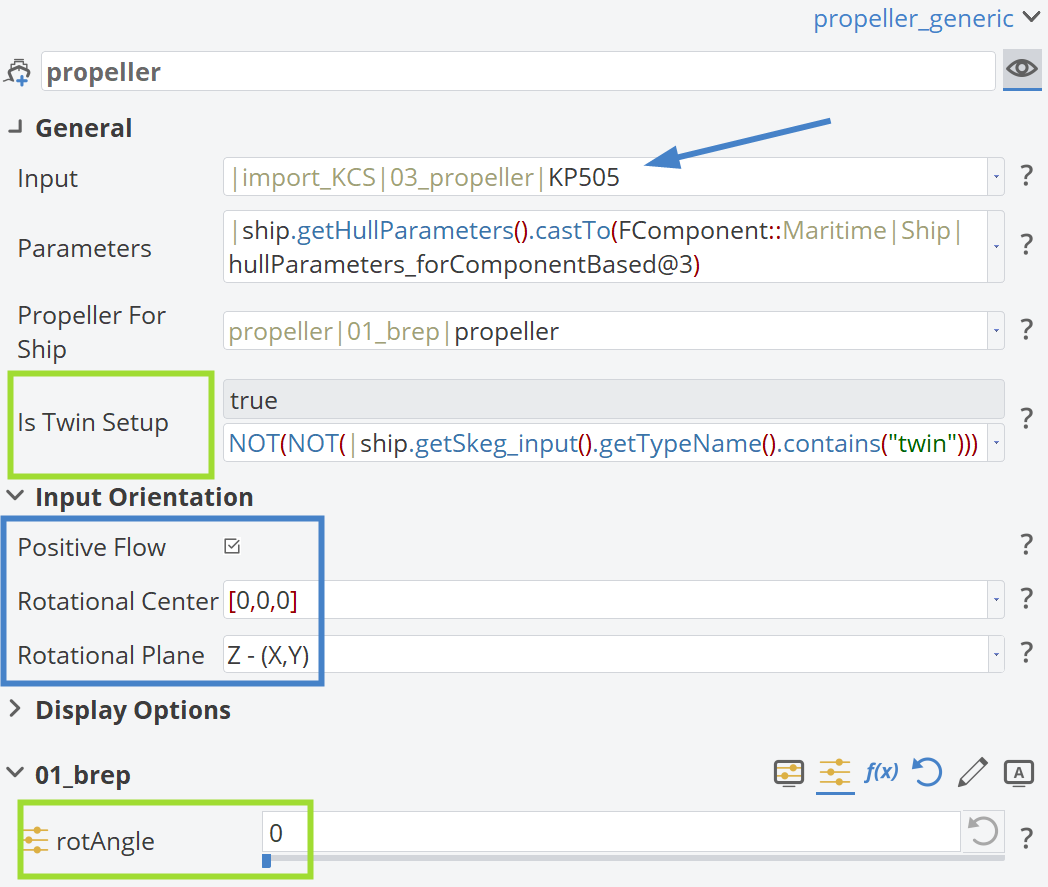Show help for Is Twin Setup
Image resolution: width=1048 pixels, height=887 pixels.
(x=1027, y=418)
